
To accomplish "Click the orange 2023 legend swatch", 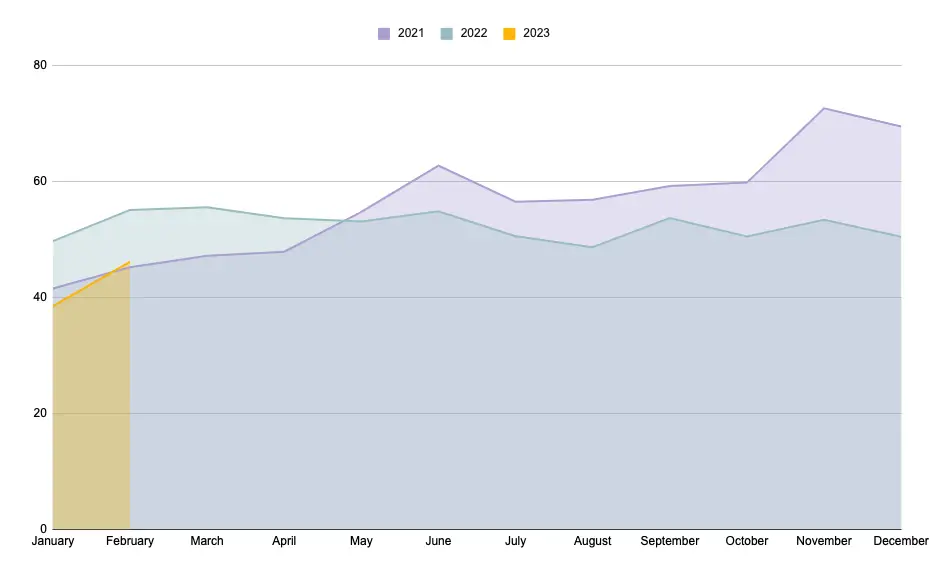I will tap(509, 34).
